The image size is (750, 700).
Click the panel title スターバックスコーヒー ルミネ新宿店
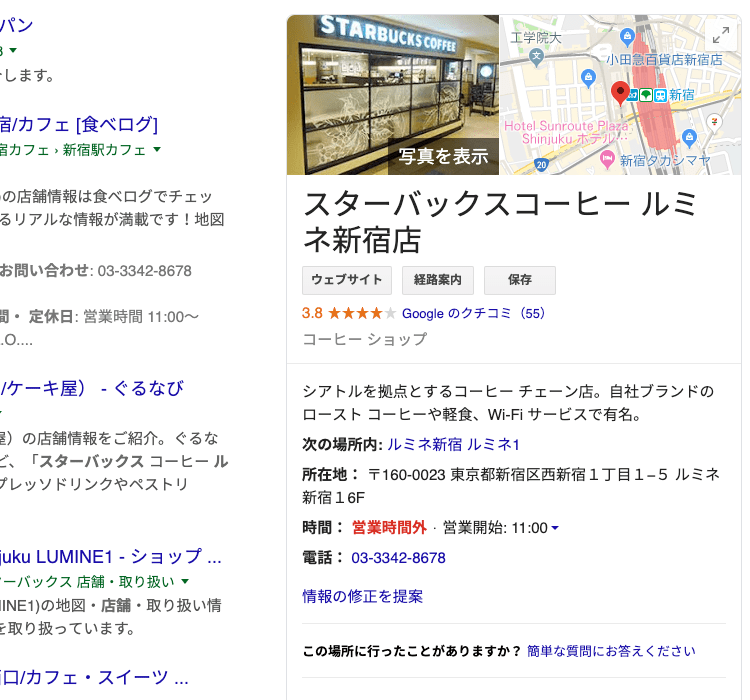click(x=500, y=222)
